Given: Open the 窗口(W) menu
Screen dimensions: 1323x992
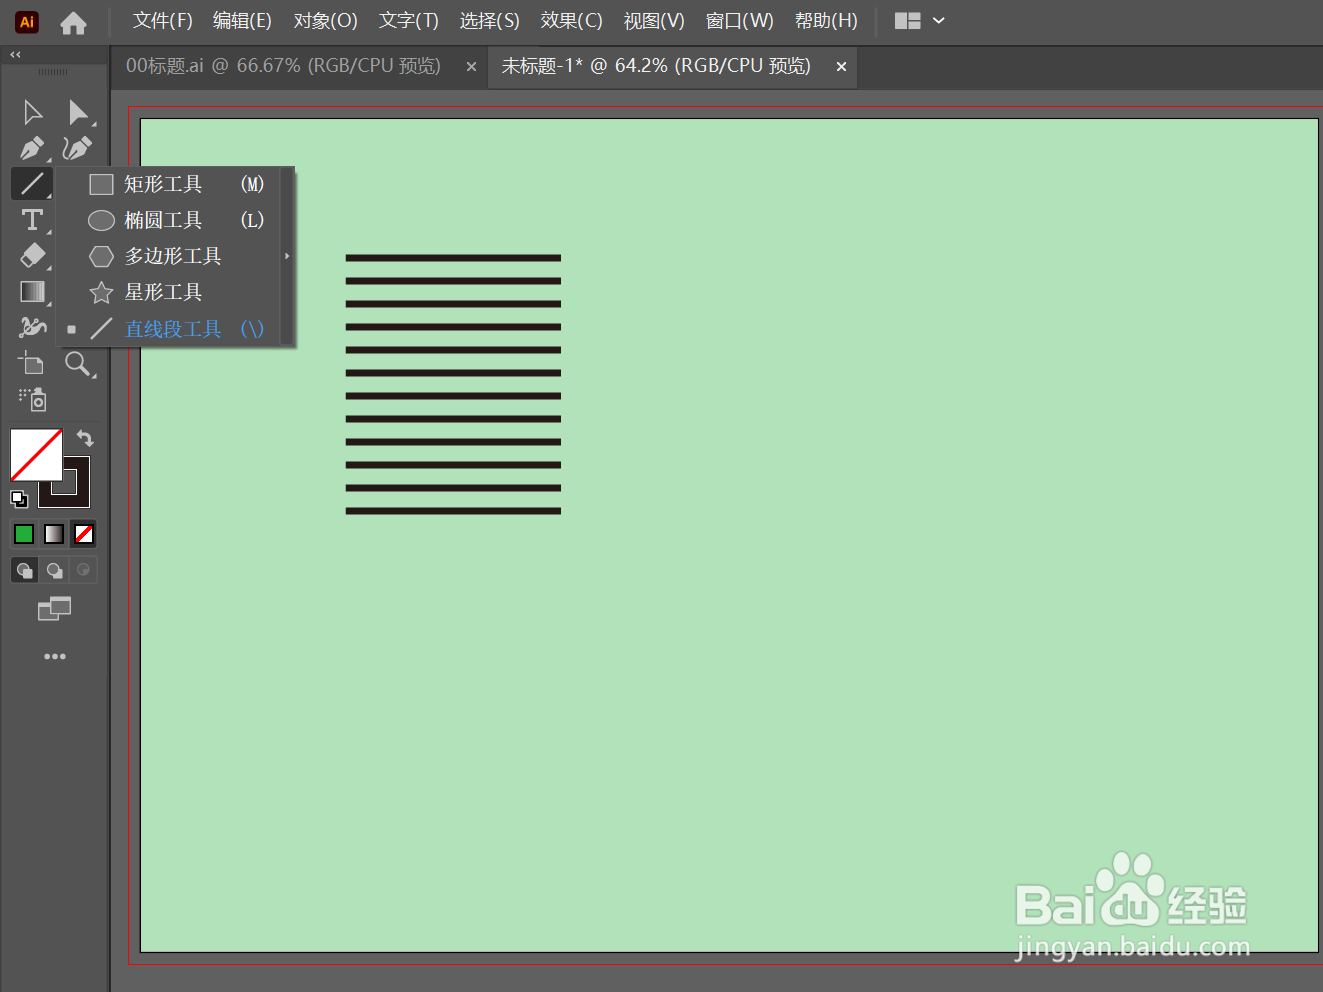Looking at the screenshot, I should (739, 21).
